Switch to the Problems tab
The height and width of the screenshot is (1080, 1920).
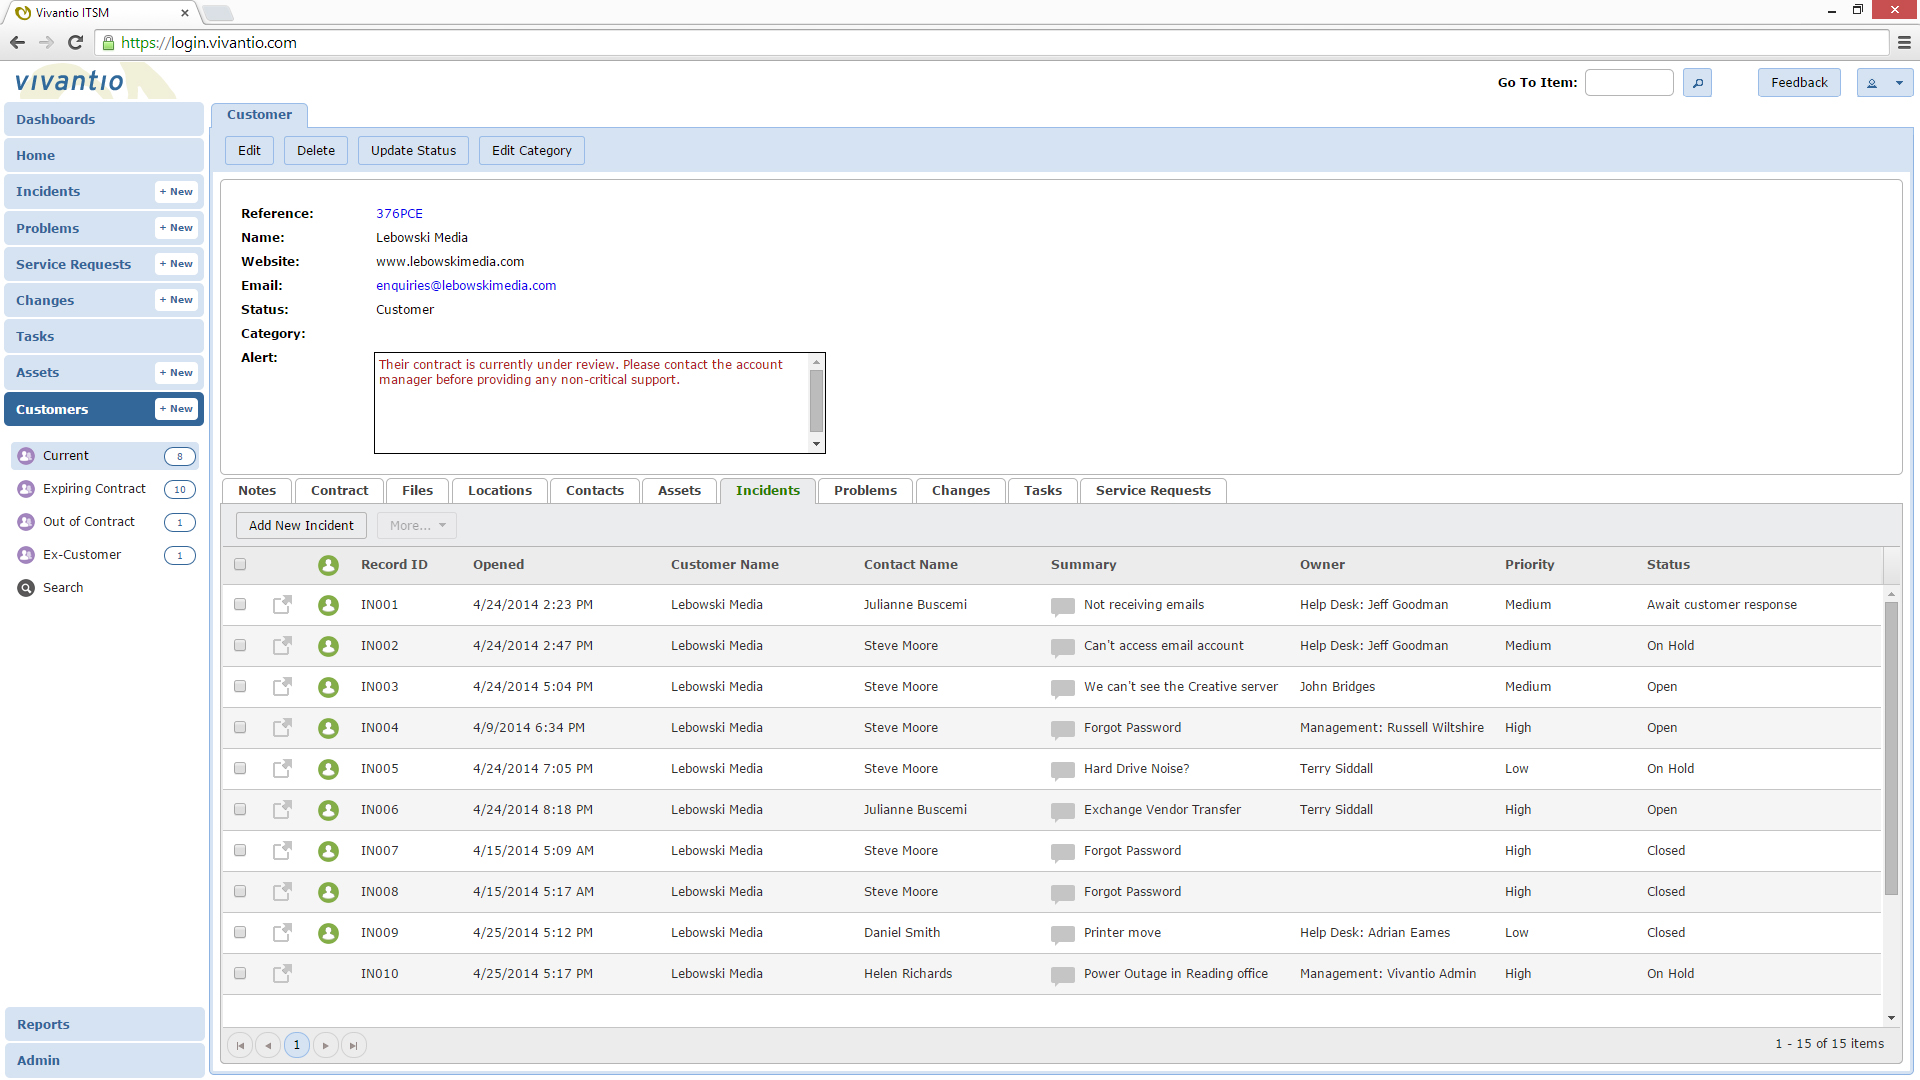(865, 489)
